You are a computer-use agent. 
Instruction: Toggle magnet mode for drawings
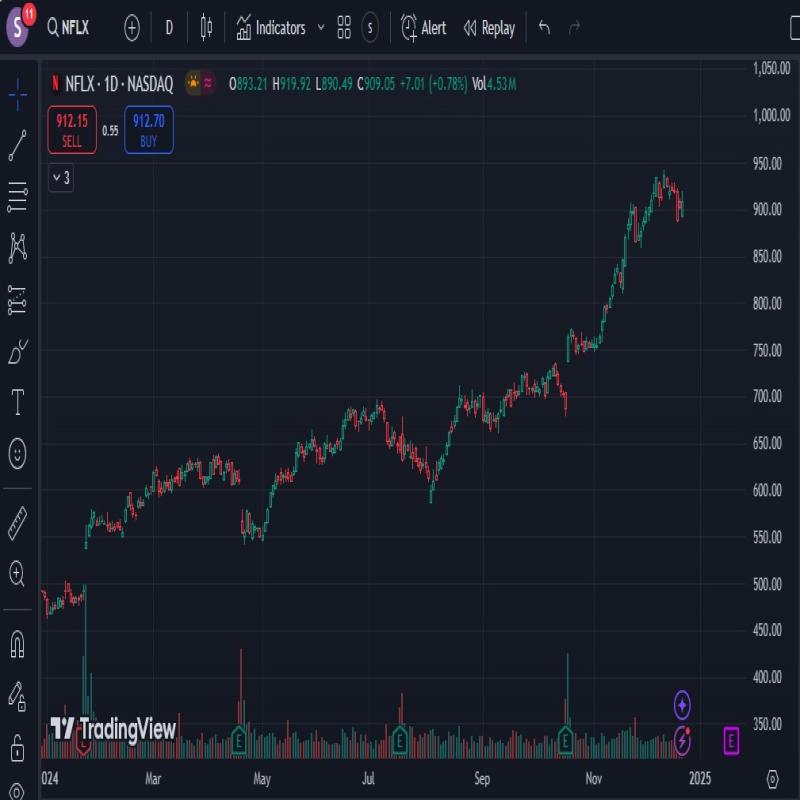[x=17, y=643]
